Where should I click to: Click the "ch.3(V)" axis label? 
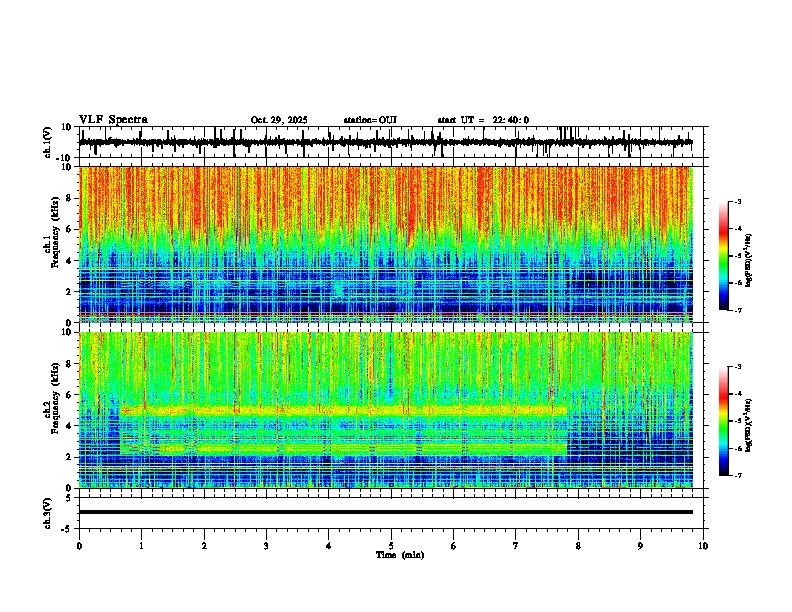[48, 514]
